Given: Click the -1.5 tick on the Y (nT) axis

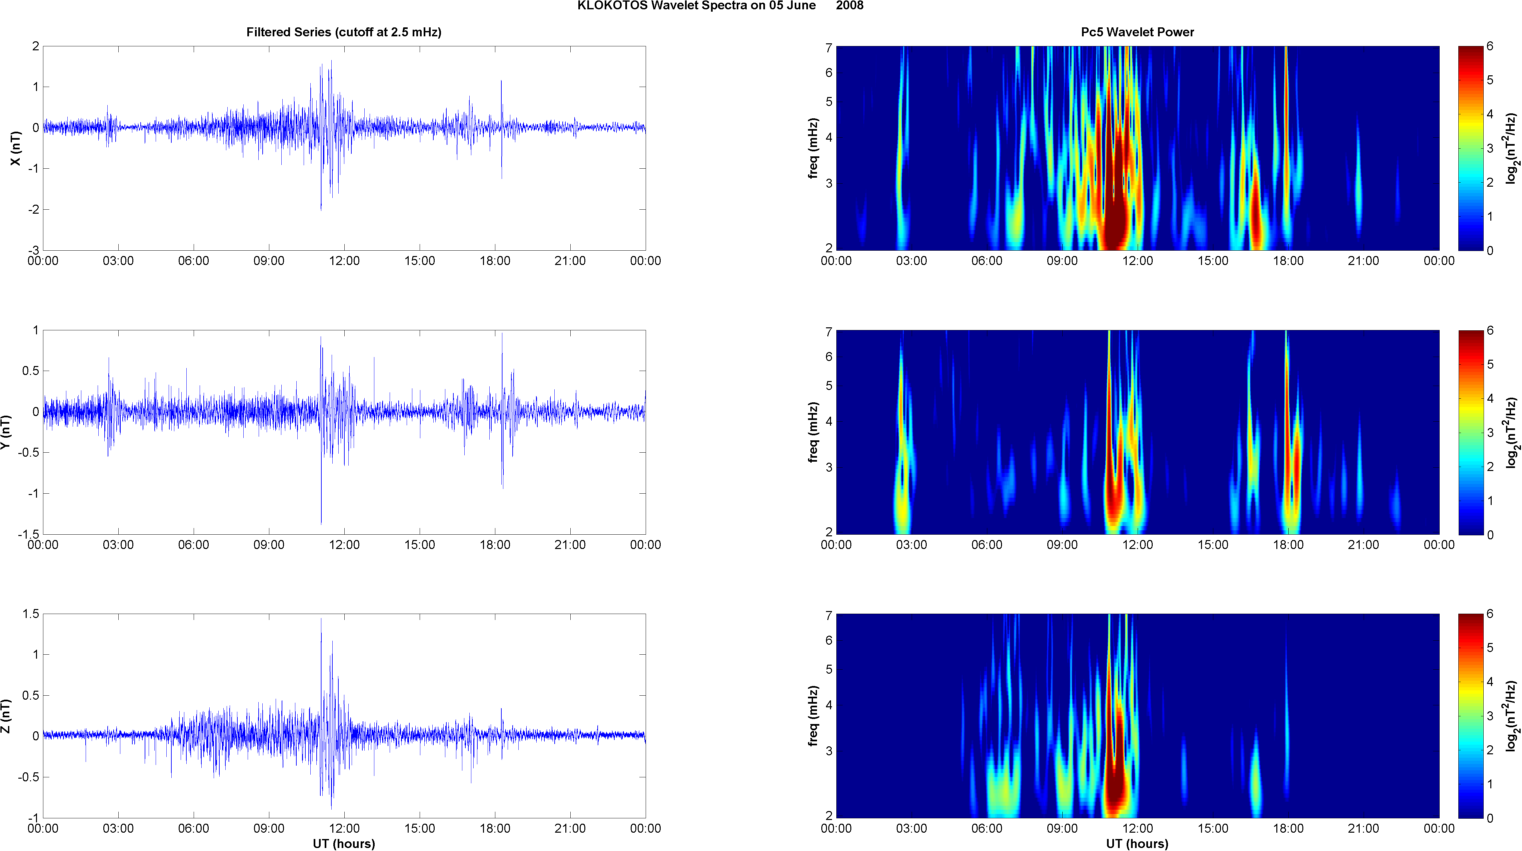Looking at the screenshot, I should point(29,534).
